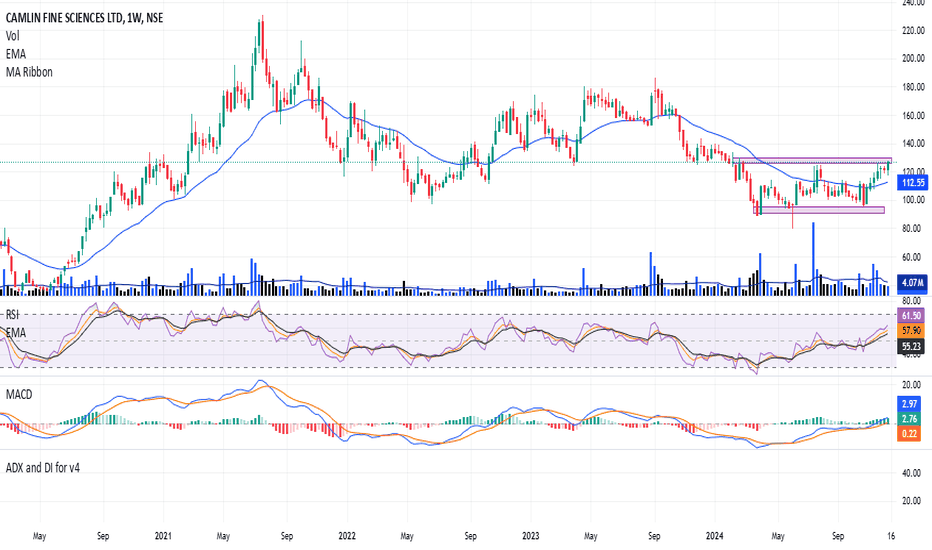Click the dark 55.23 RSI value tag
Viewport: 932px width, 550px height.
[x=911, y=345]
